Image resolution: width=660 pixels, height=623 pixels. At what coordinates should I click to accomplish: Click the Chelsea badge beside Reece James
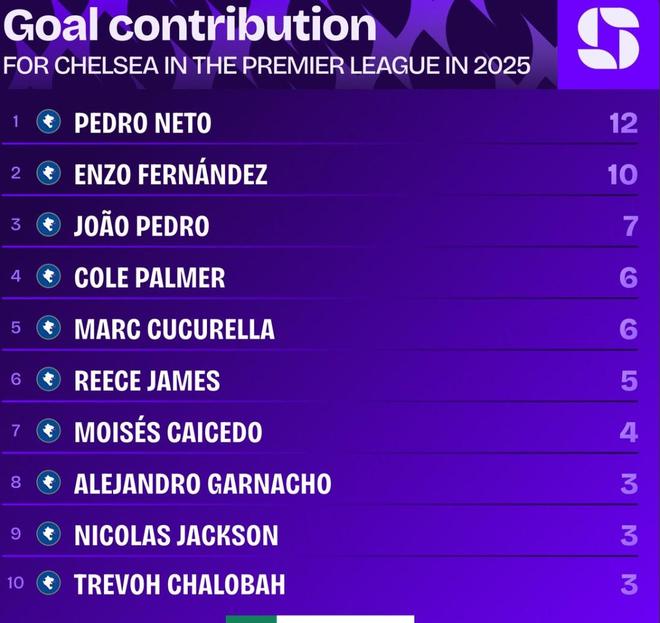pos(48,379)
